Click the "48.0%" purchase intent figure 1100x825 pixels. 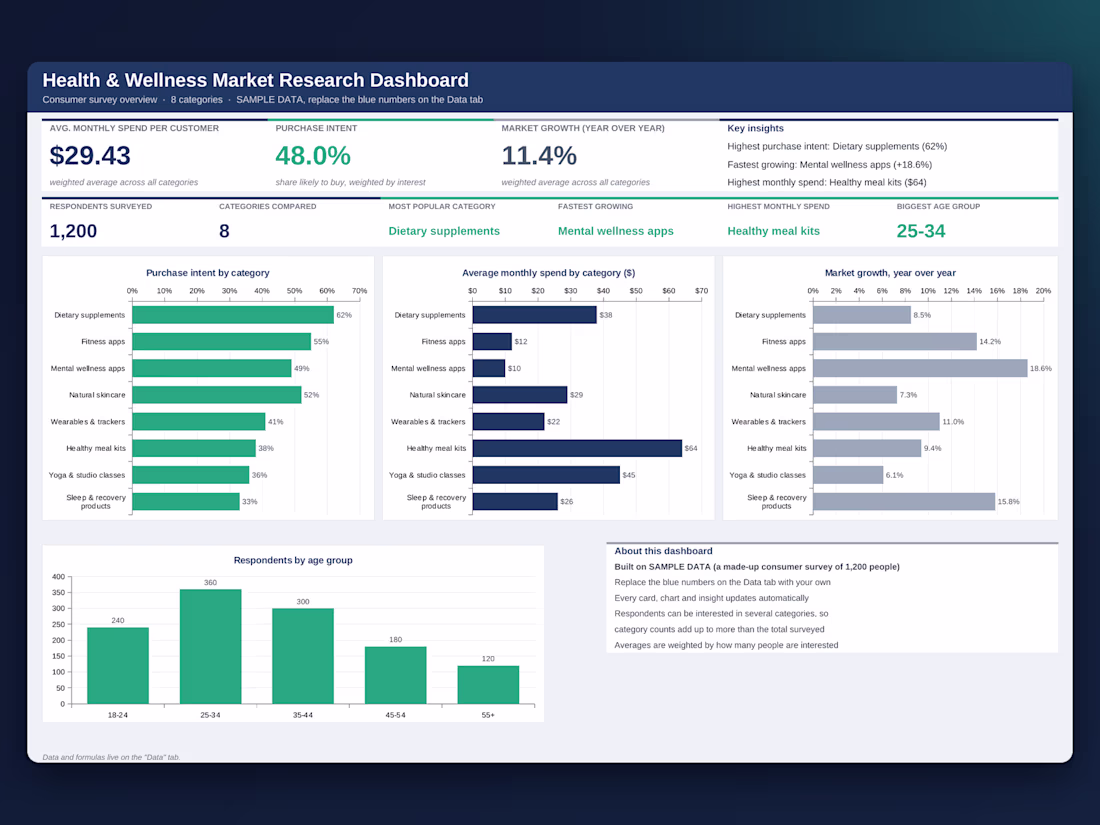pyautogui.click(x=313, y=156)
